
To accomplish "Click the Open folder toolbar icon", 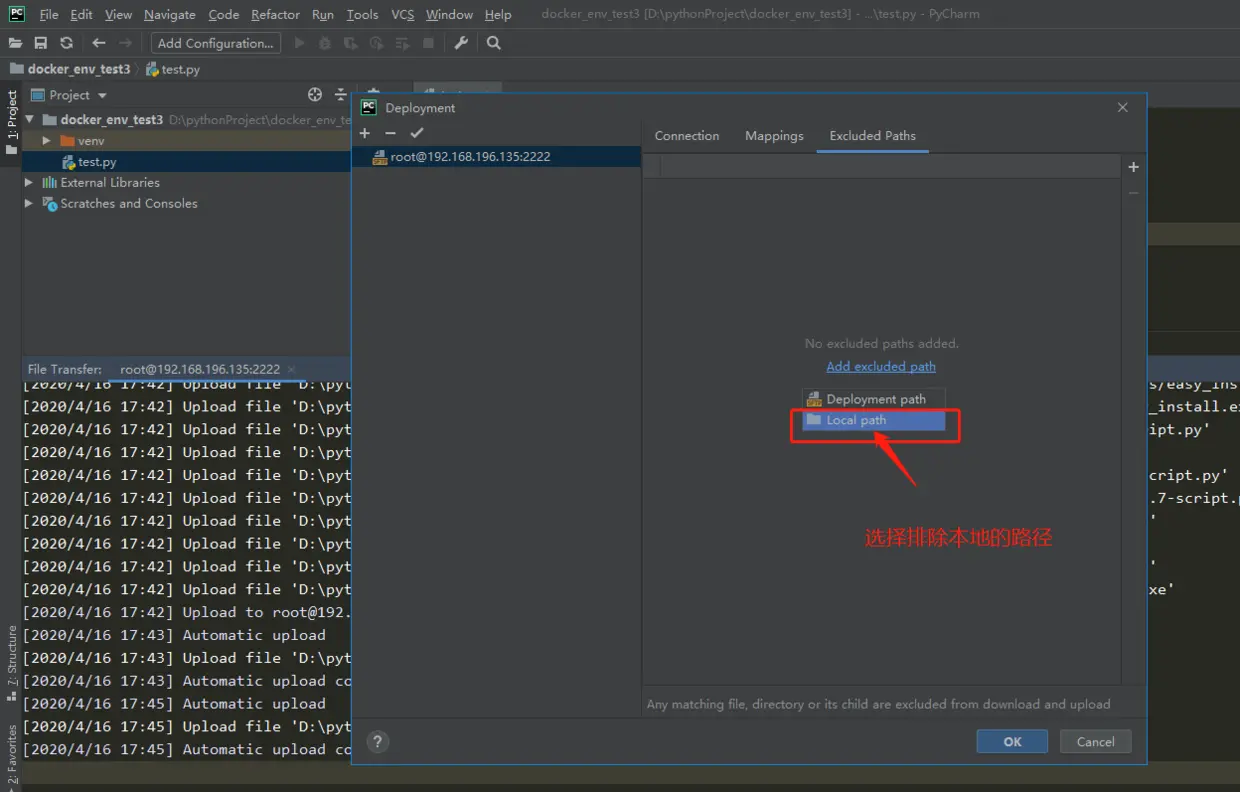I will [15, 43].
